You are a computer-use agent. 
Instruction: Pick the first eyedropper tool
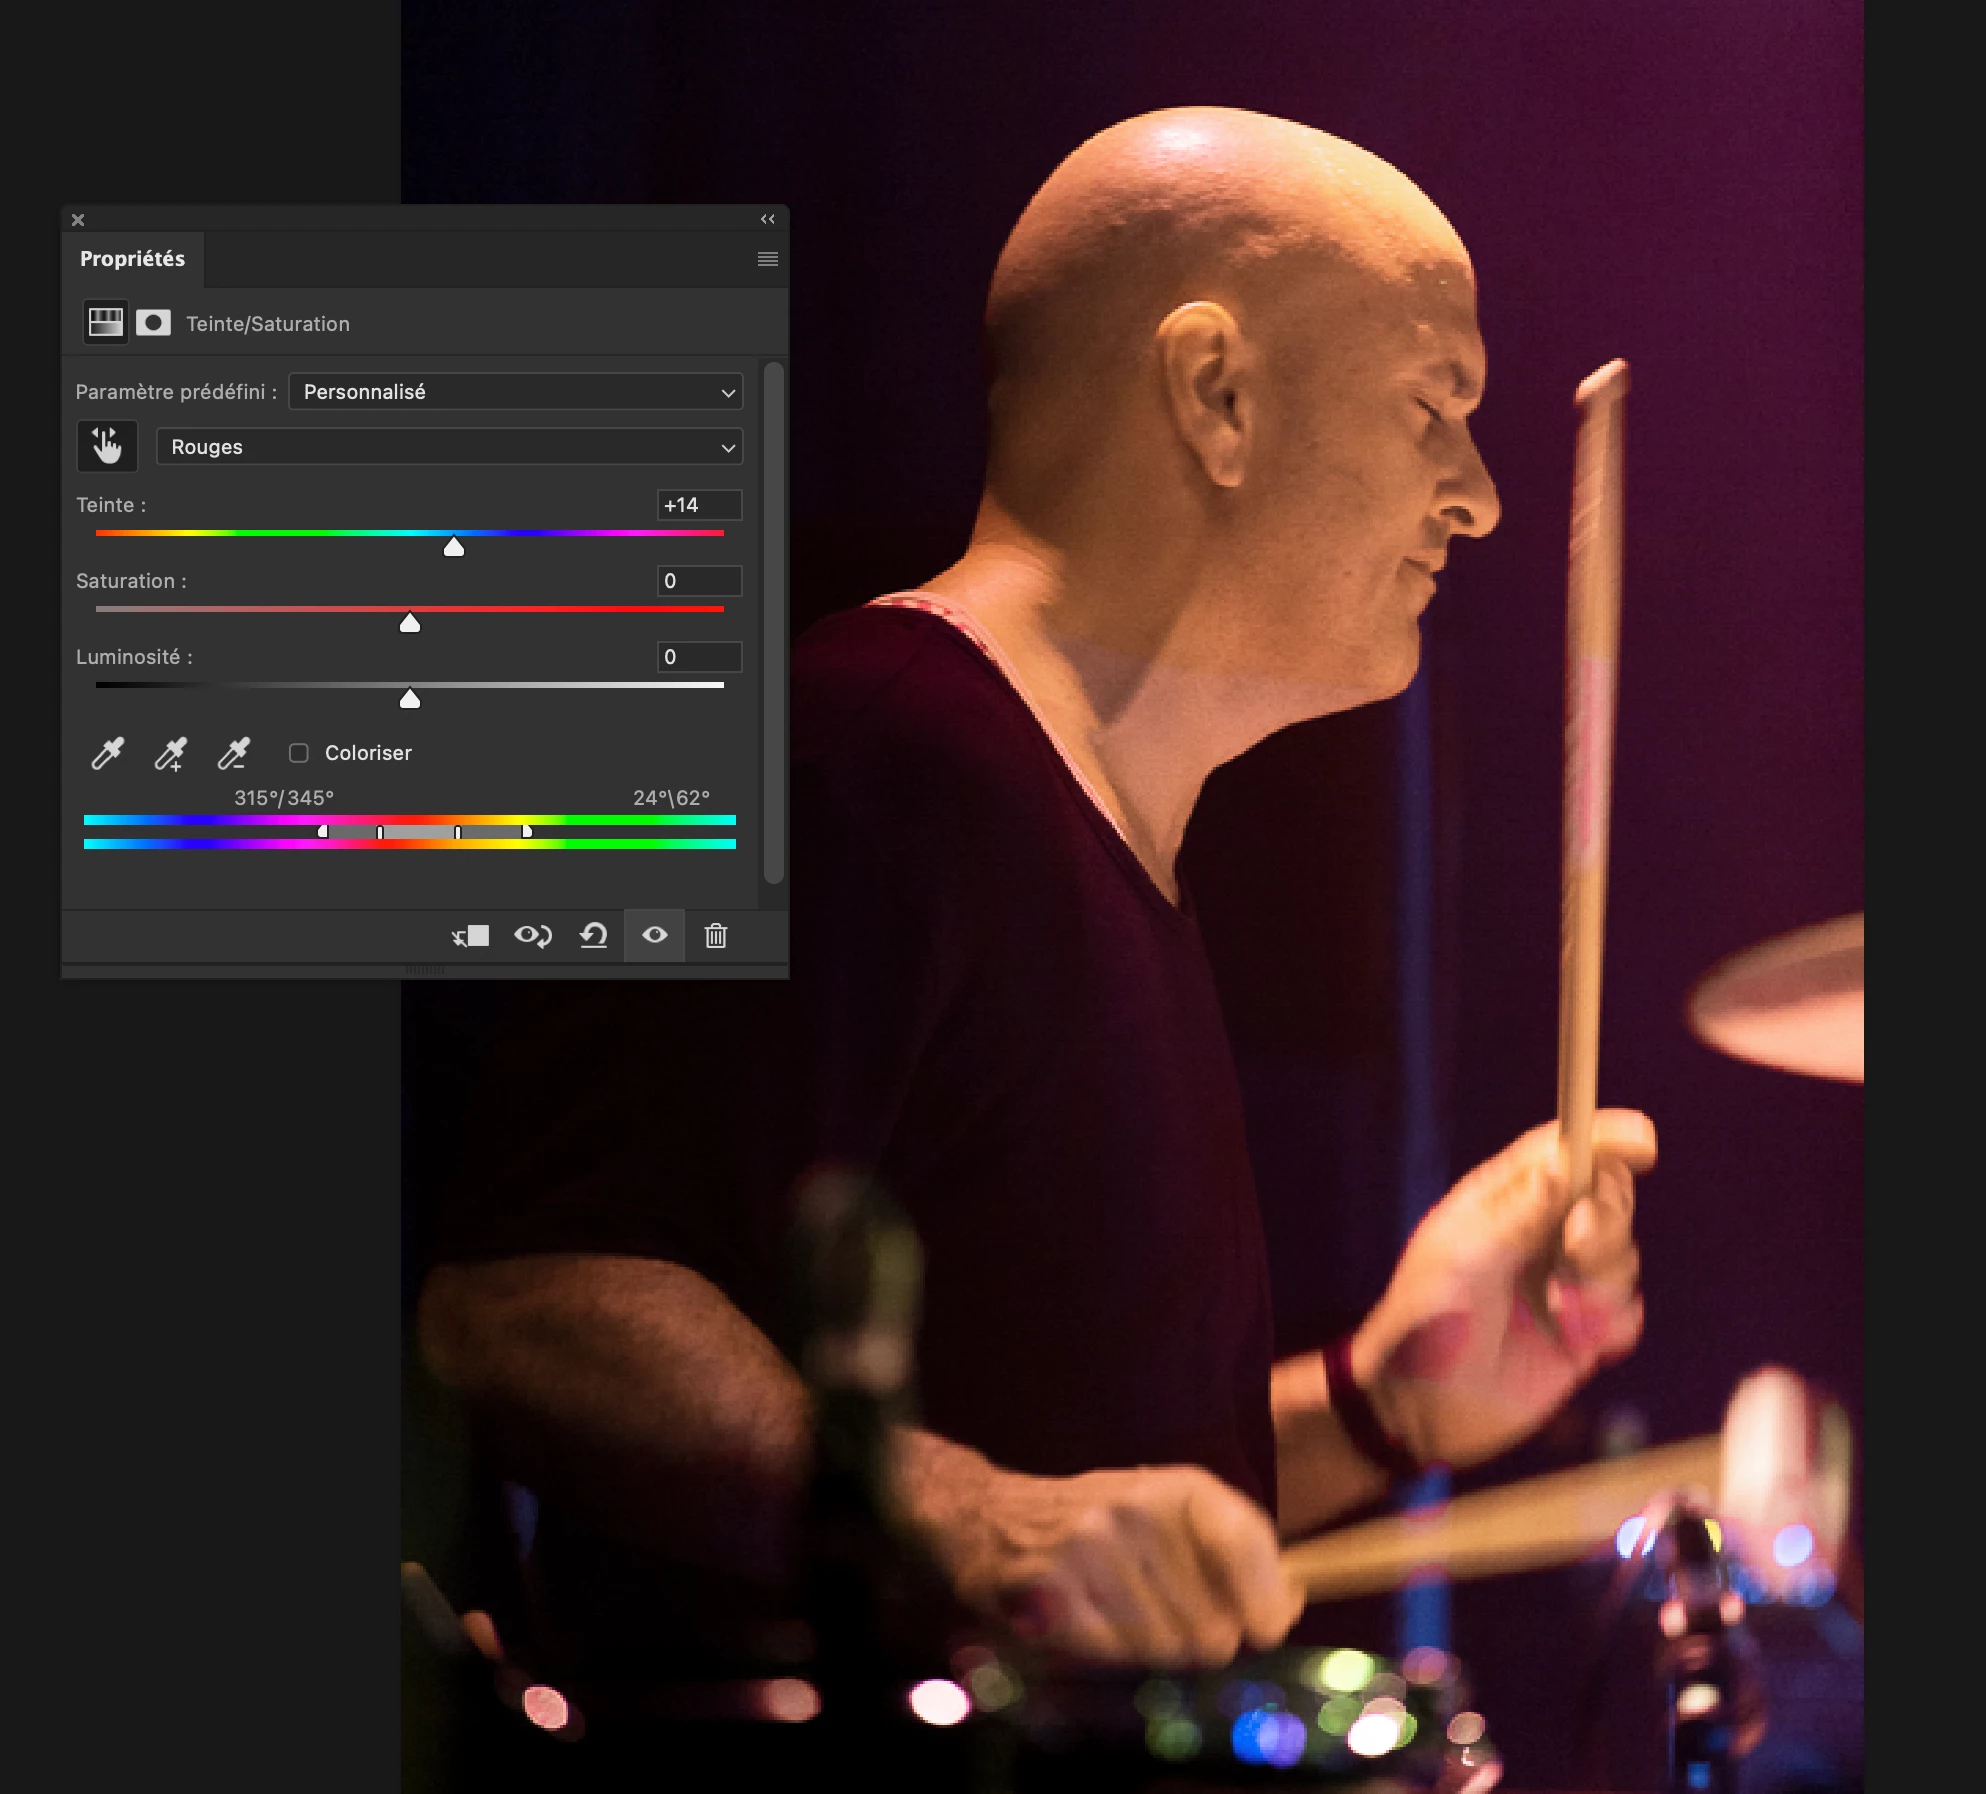pyautogui.click(x=108, y=753)
